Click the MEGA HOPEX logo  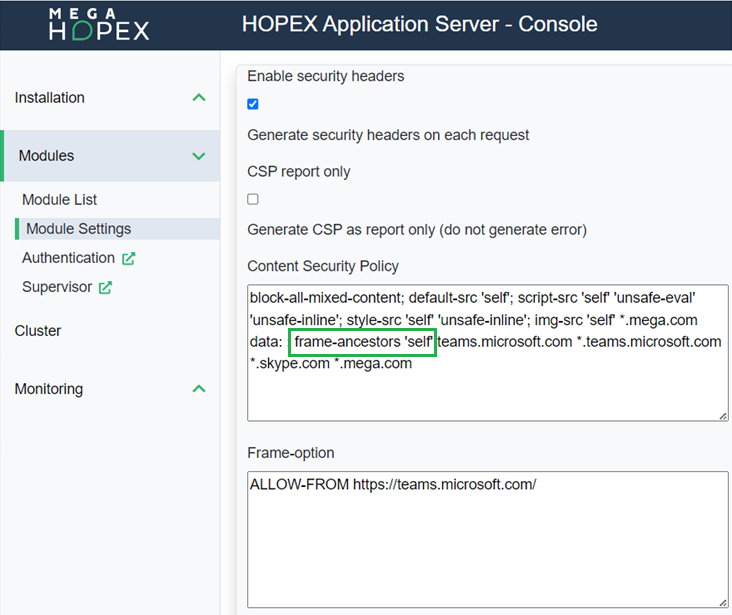coord(99,25)
